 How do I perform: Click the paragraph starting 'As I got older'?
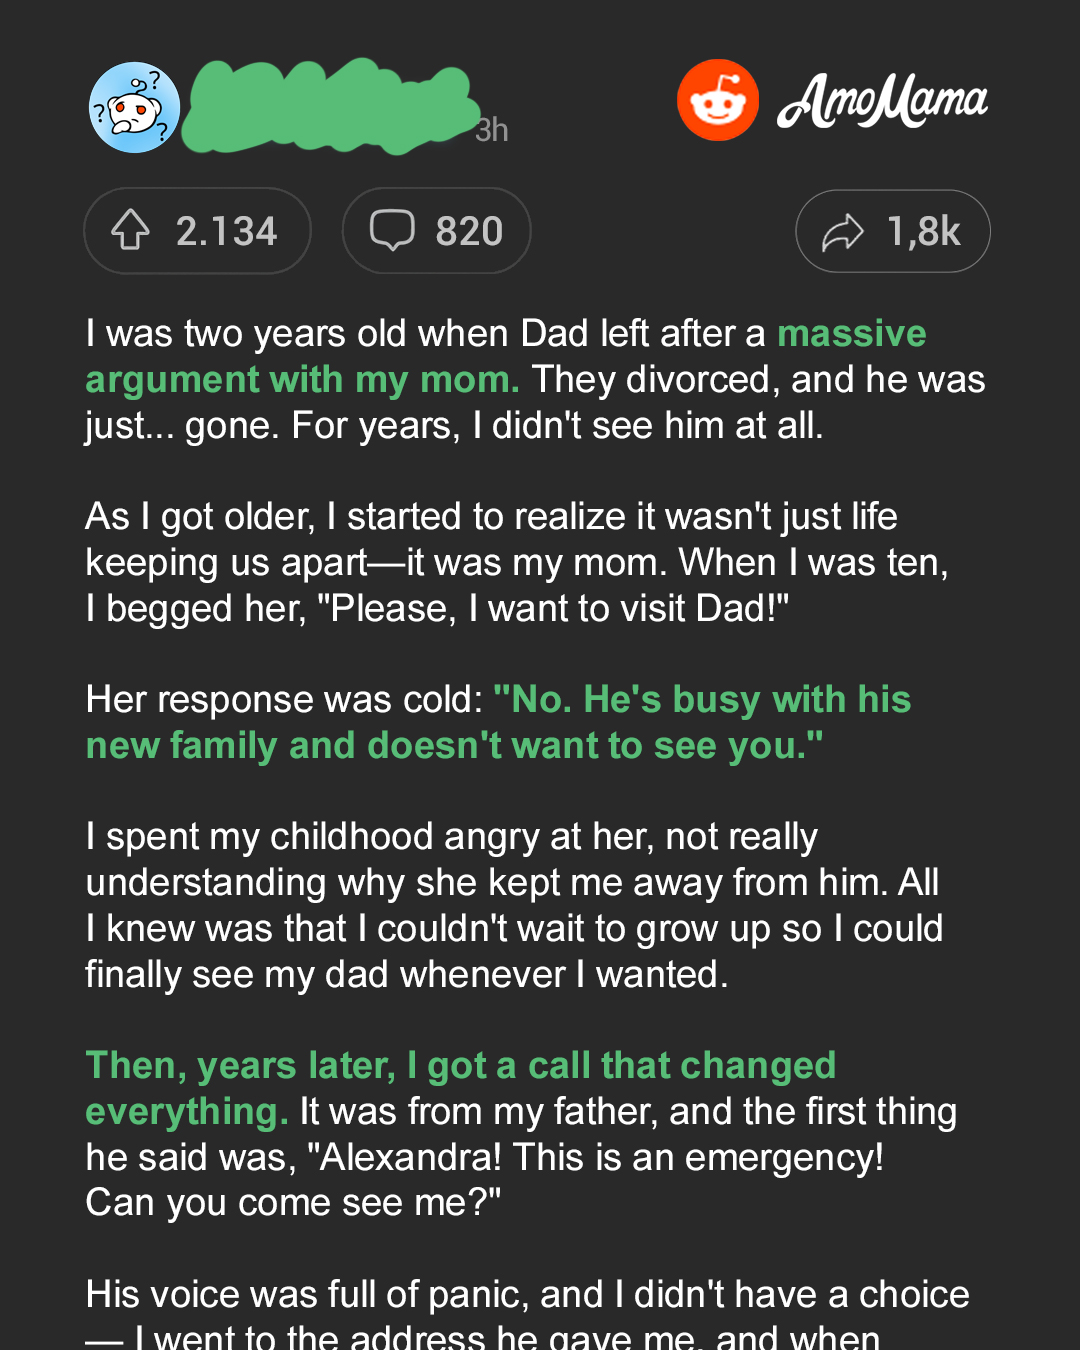pos(517,562)
